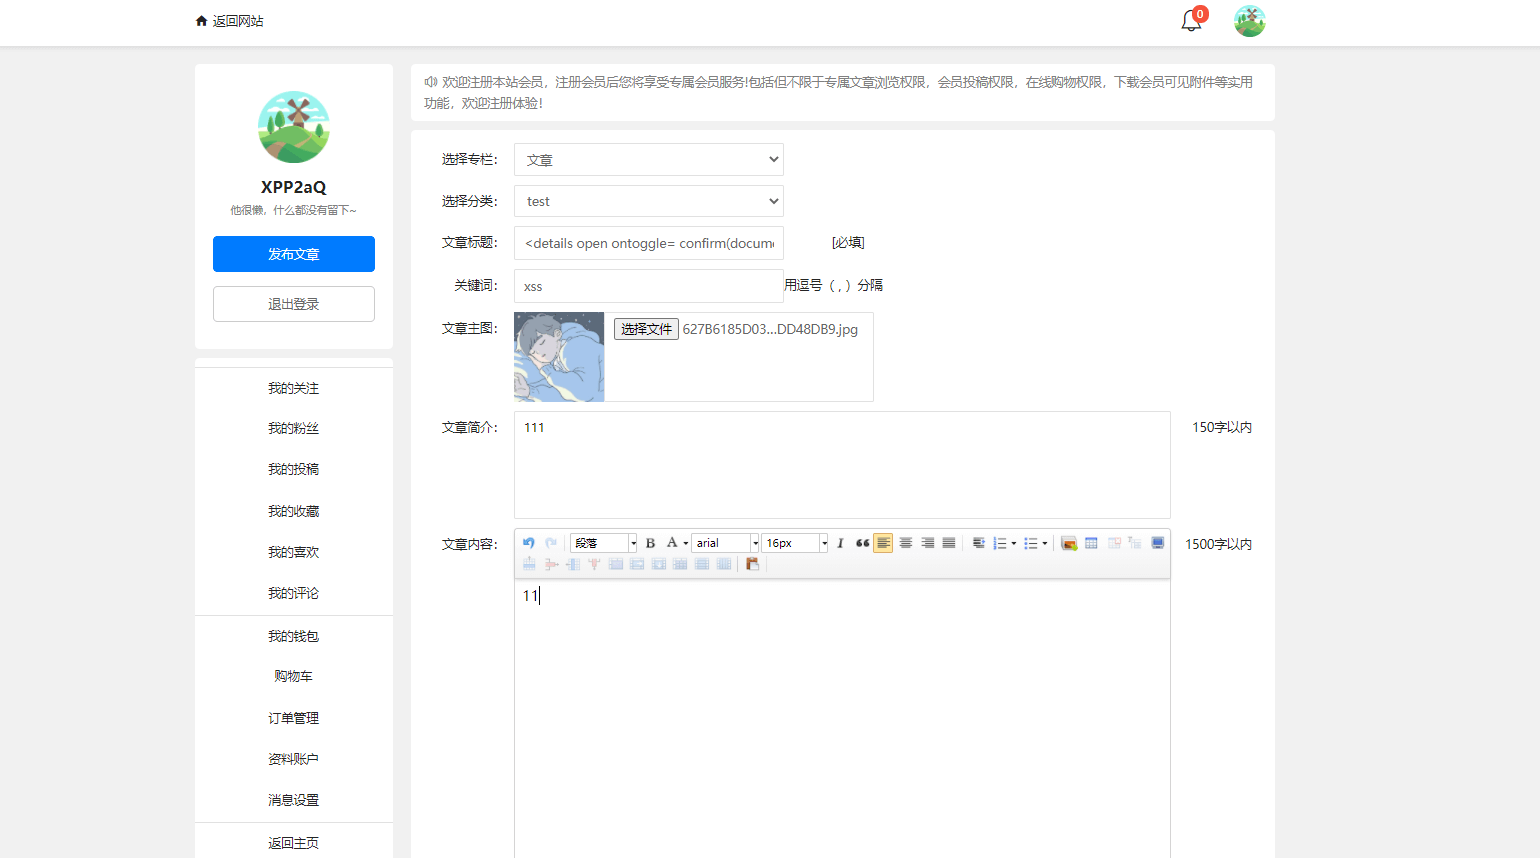Viewport: 1540px width, 858px height.
Task: Click the redo arrow in the editor toolbar
Action: click(551, 543)
